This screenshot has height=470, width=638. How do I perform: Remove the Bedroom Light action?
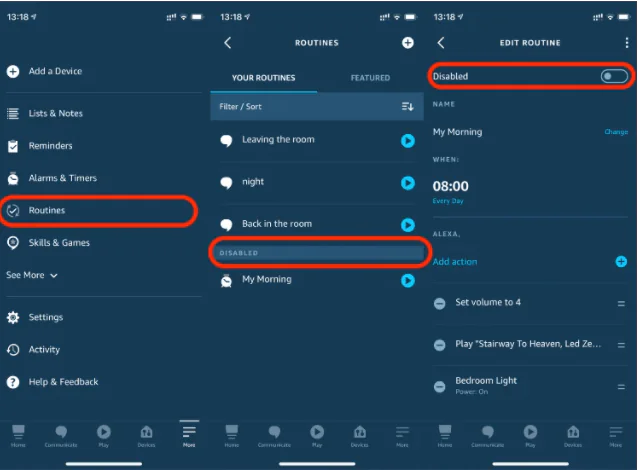(x=439, y=387)
